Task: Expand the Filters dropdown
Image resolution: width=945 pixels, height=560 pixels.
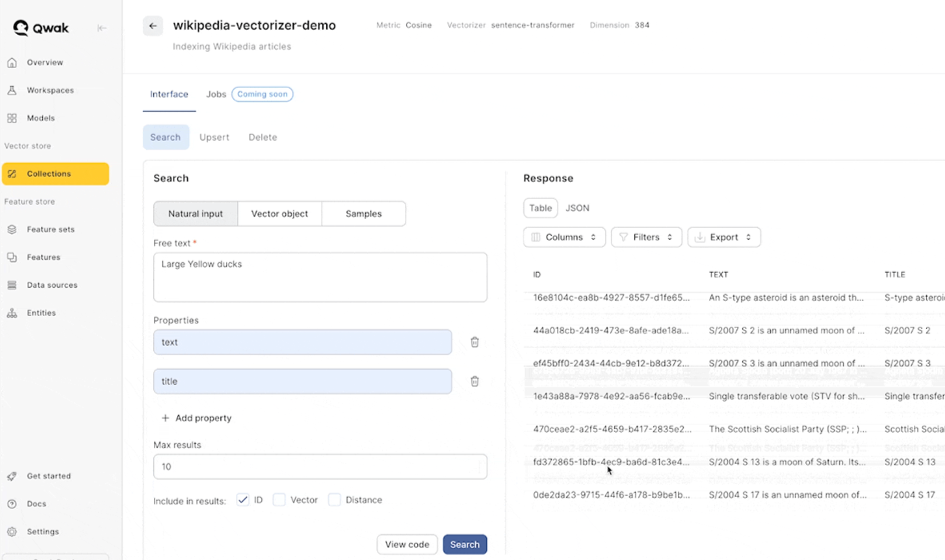Action: pos(646,237)
